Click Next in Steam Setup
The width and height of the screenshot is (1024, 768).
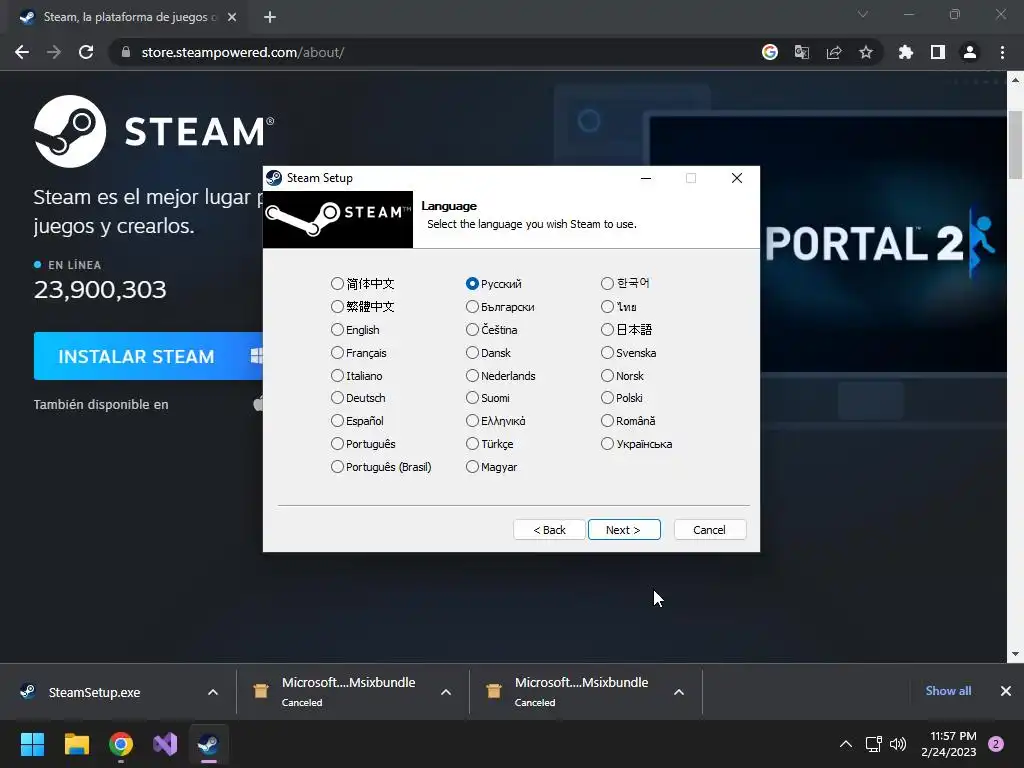click(x=624, y=530)
